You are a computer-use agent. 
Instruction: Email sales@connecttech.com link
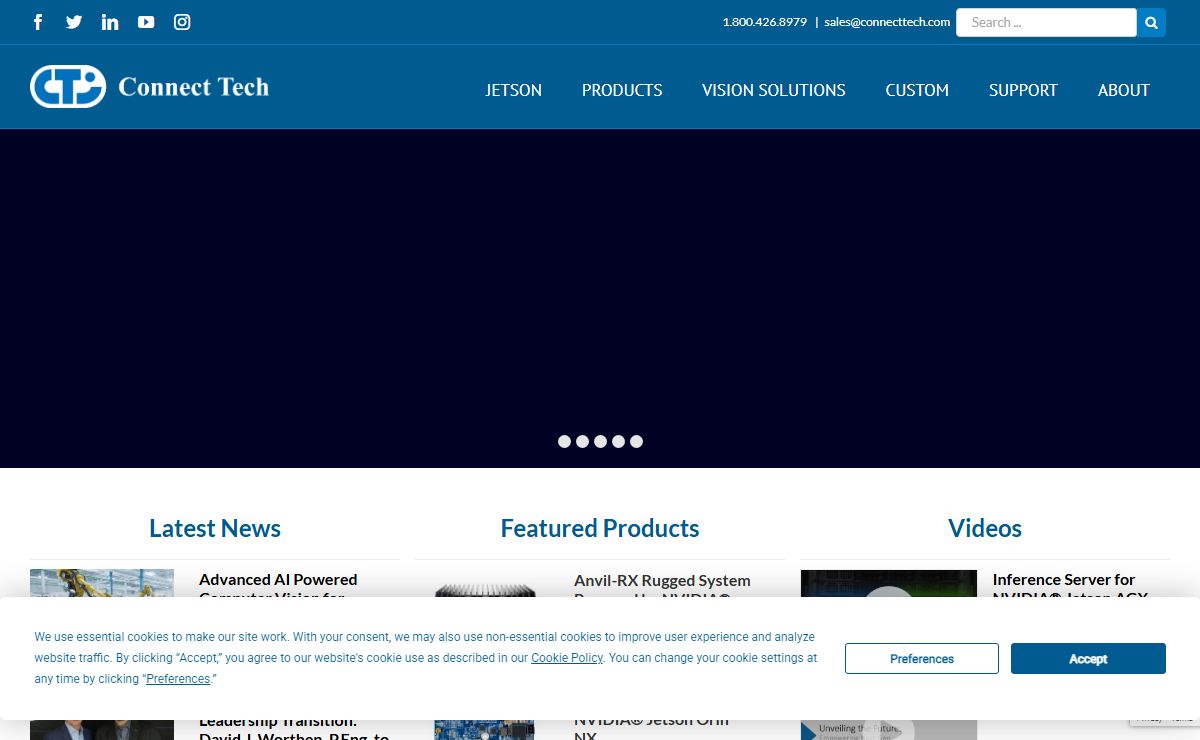tap(887, 22)
